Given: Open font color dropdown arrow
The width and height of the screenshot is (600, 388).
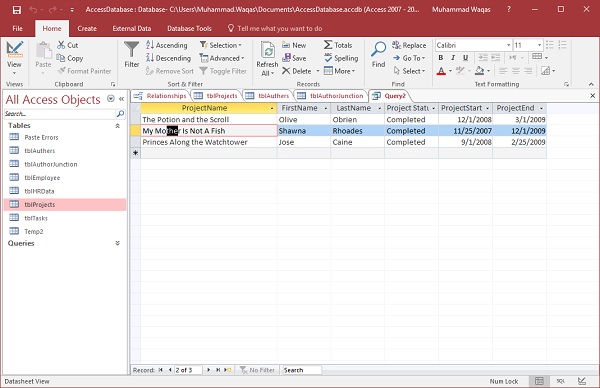Looking at the screenshot, I should (450, 71).
